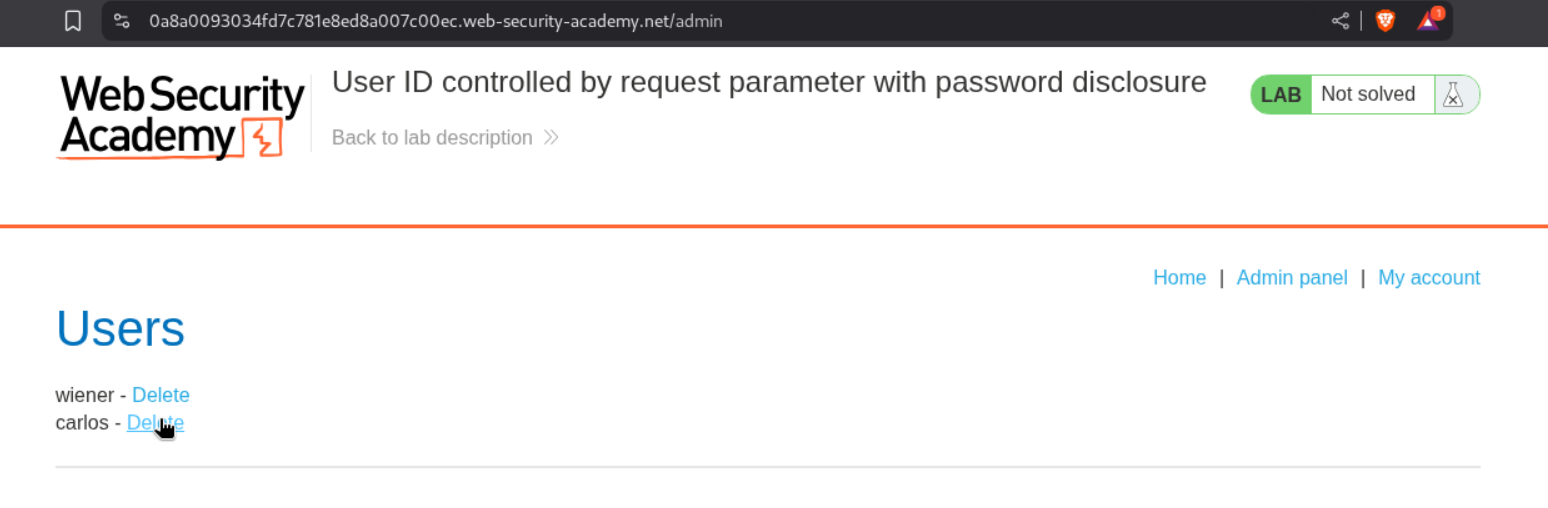Click the carlos username text
The width and height of the screenshot is (1548, 508).
tap(82, 423)
